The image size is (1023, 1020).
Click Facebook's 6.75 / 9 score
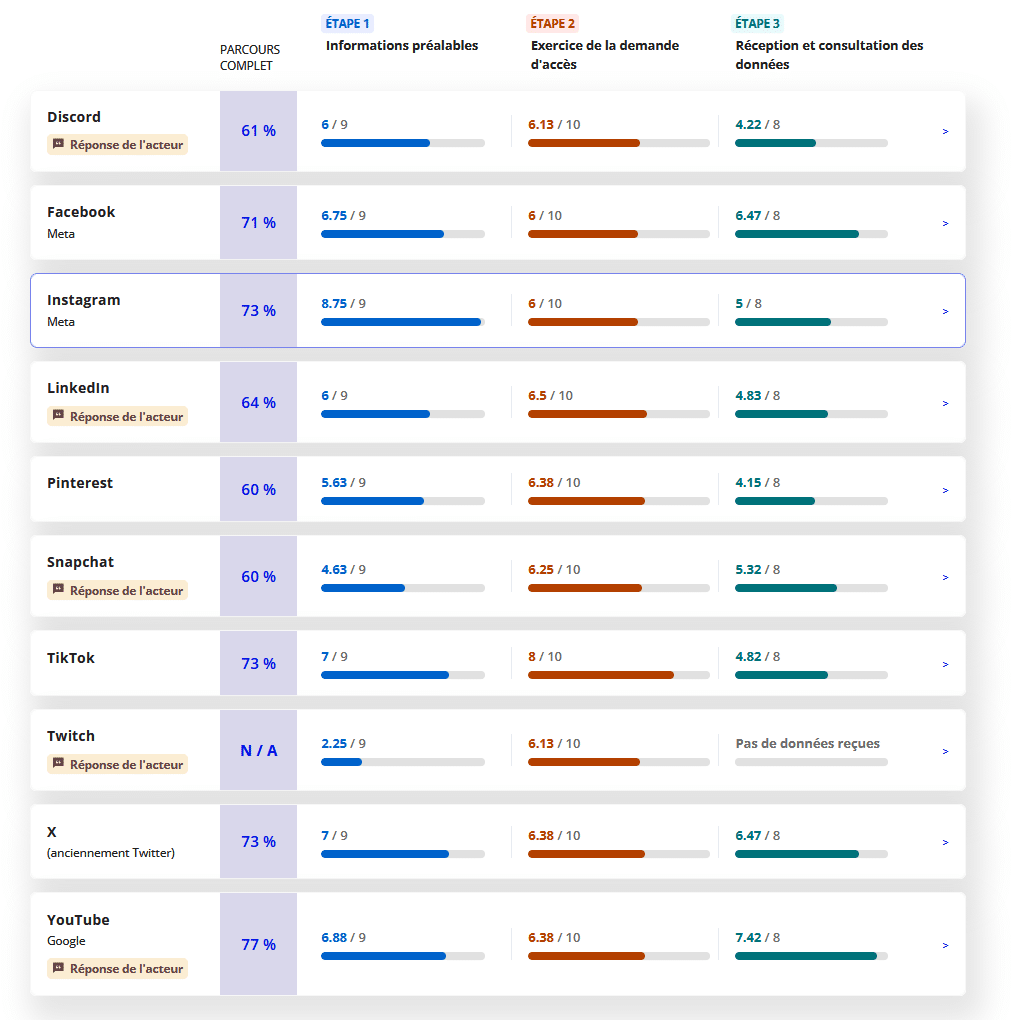pos(343,215)
